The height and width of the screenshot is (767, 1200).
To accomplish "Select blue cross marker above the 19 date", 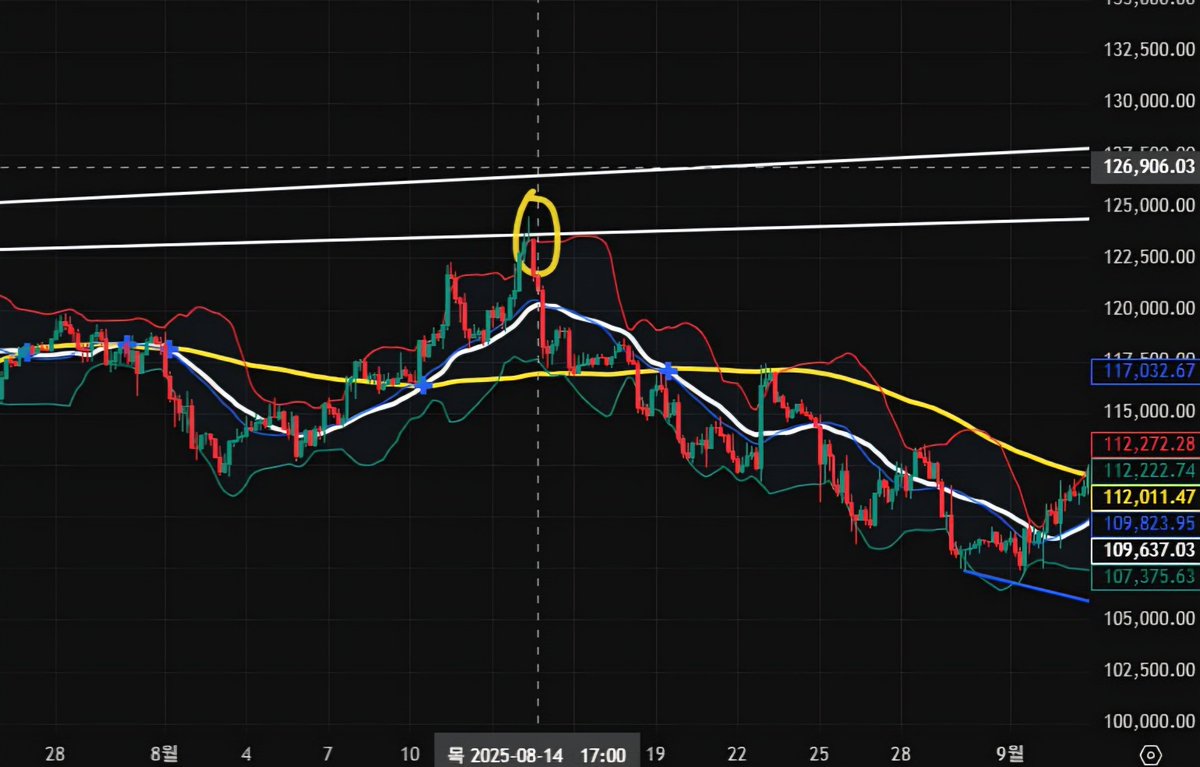I will click(x=668, y=371).
